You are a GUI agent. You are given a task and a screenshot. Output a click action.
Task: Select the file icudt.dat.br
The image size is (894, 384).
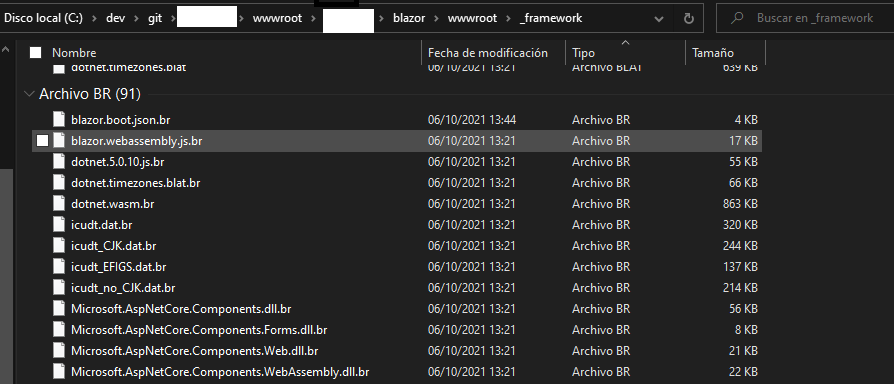[101, 225]
